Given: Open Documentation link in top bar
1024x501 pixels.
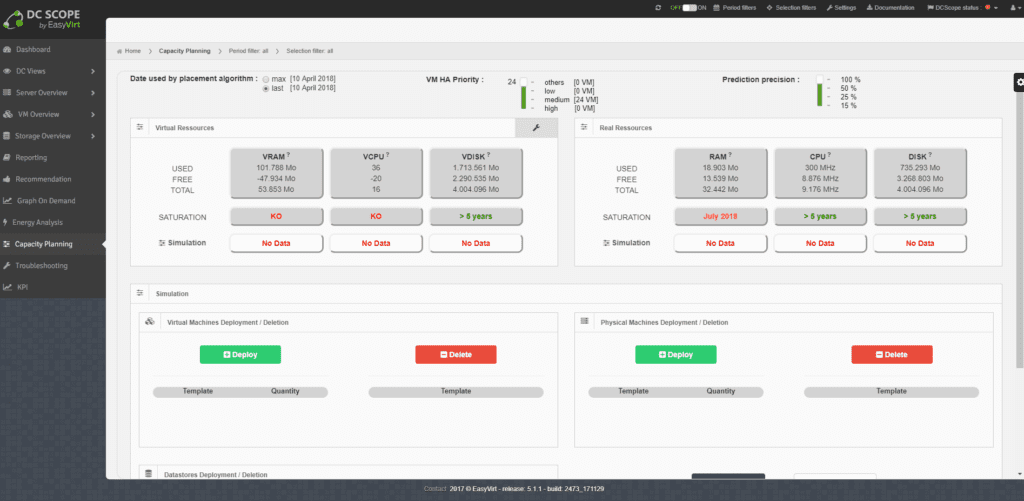Looking at the screenshot, I should click(890, 8).
